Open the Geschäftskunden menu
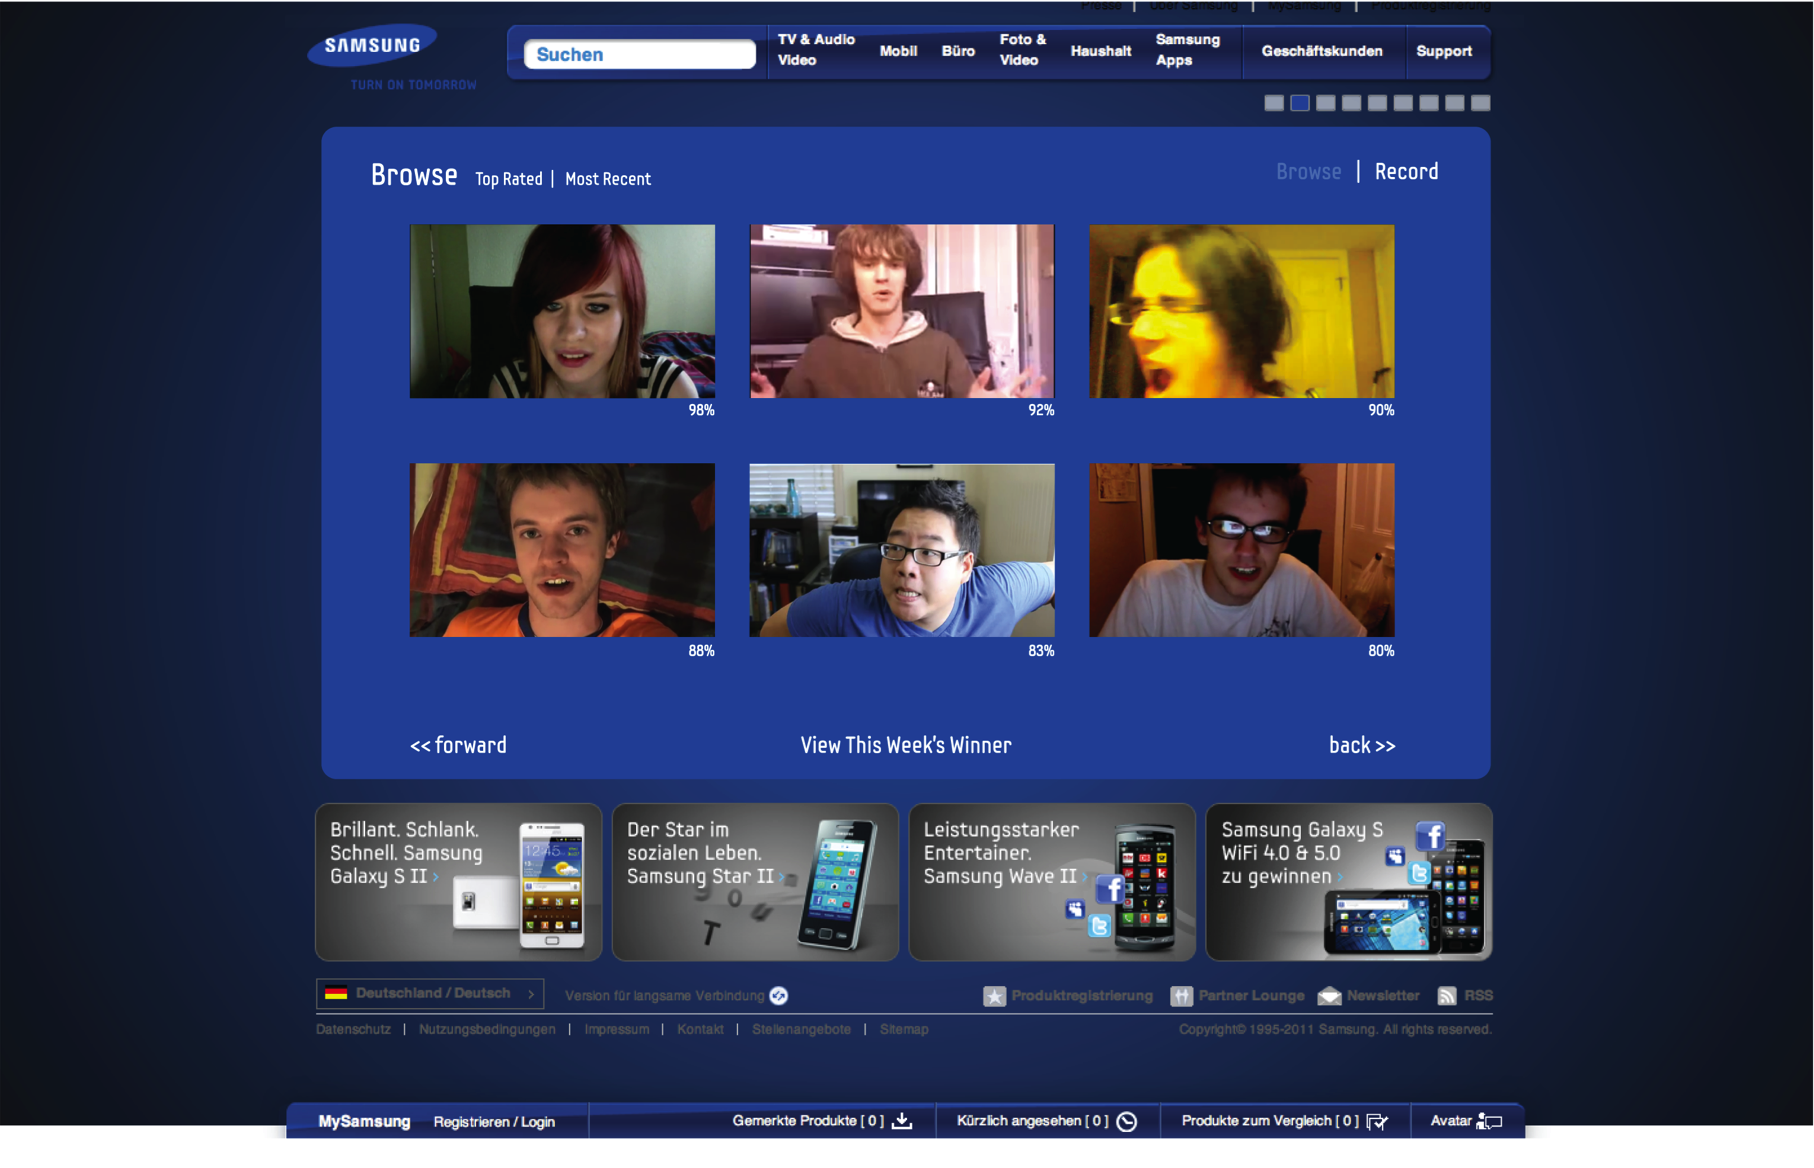 pyautogui.click(x=1321, y=51)
